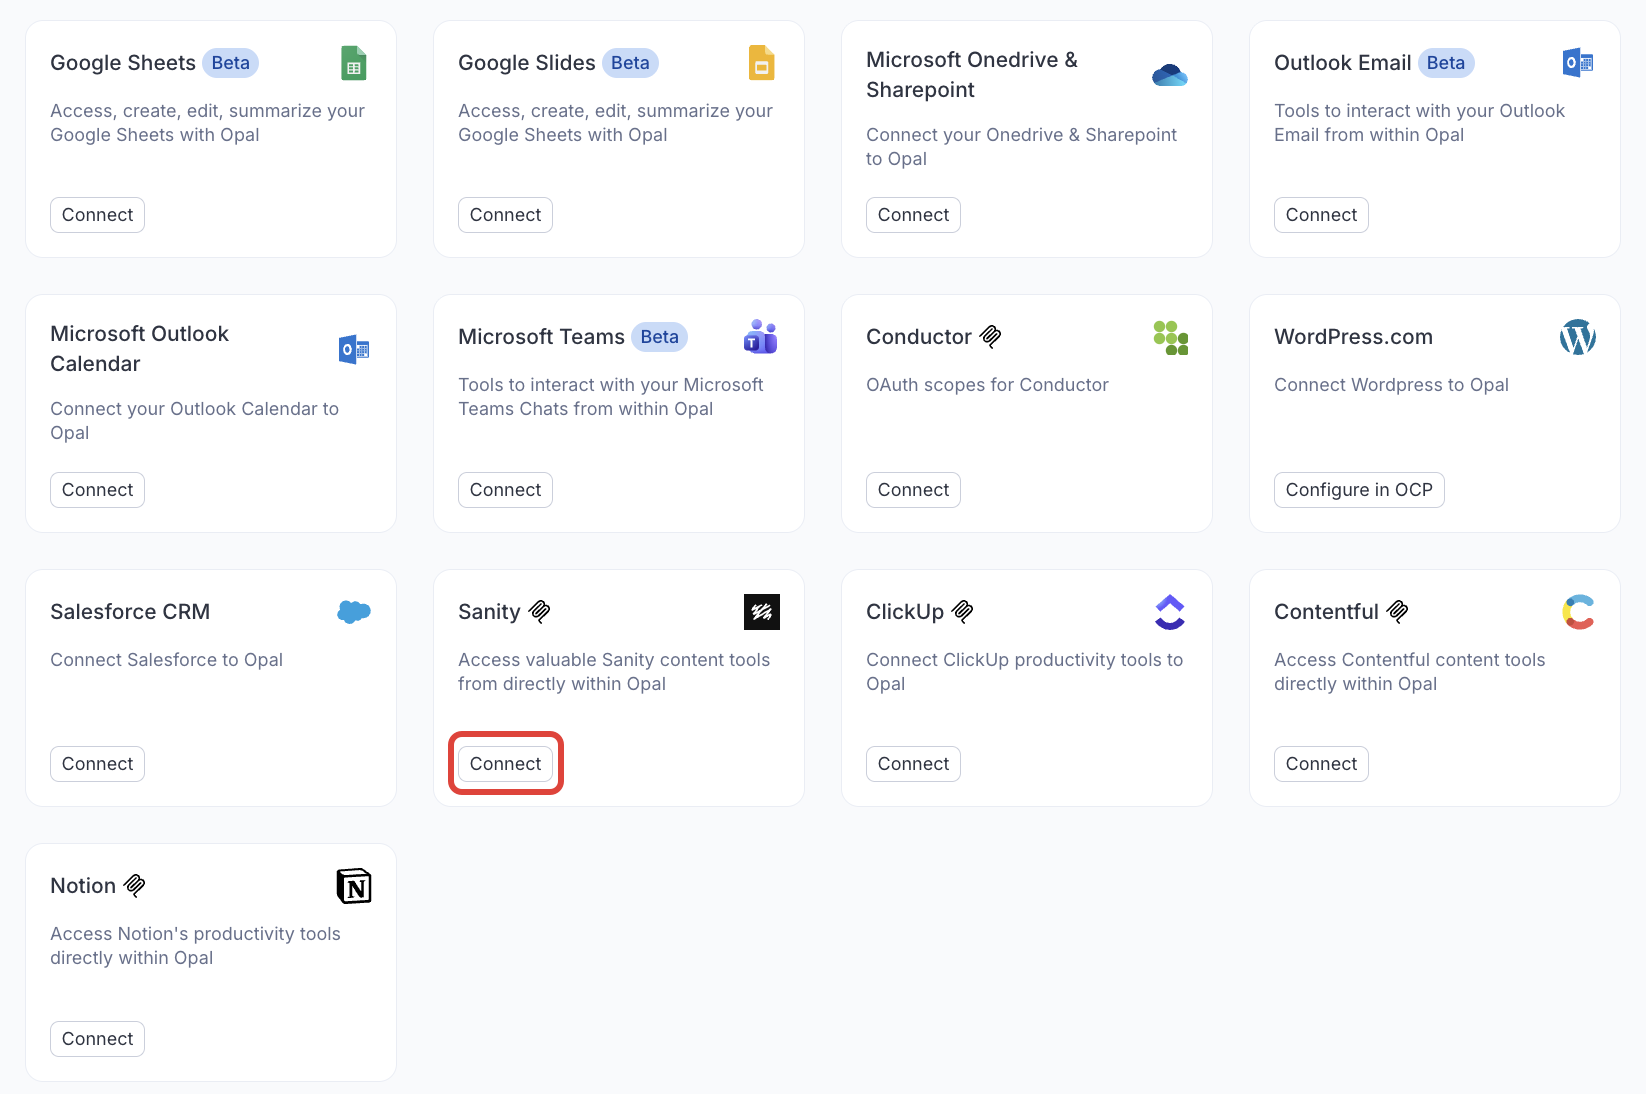The height and width of the screenshot is (1094, 1646).
Task: Select the Contentful card title
Action: click(x=1326, y=612)
